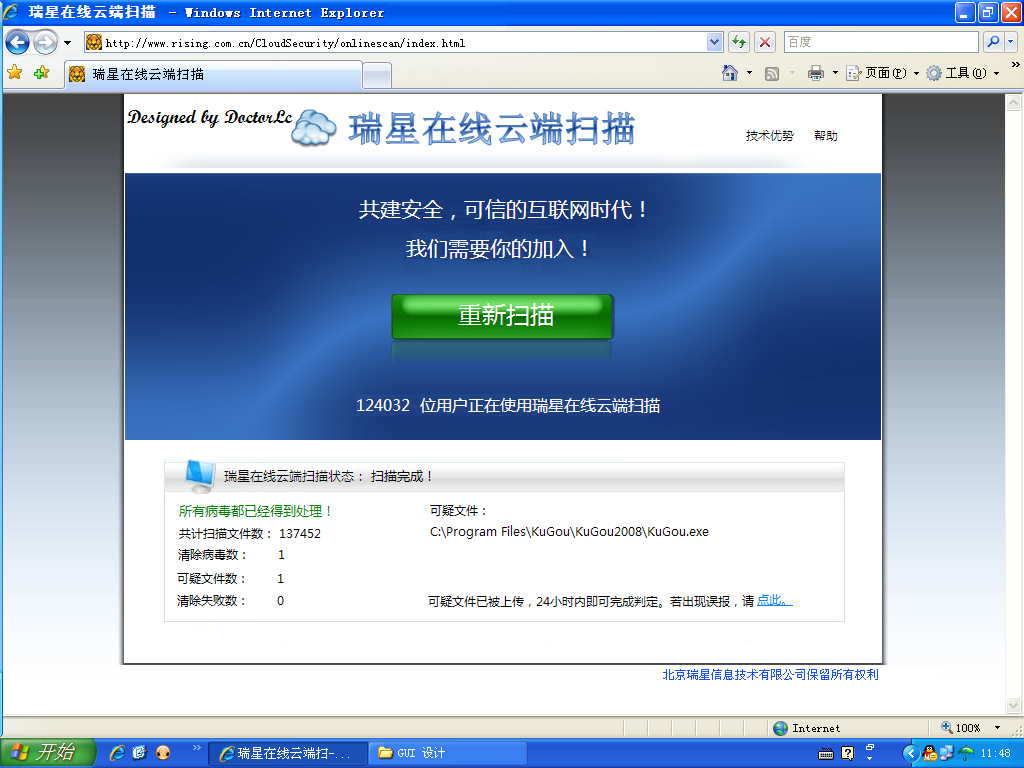Image resolution: width=1024 pixels, height=768 pixels.
Task: Open recent pages dropdown beside Forward button
Action: (67, 43)
